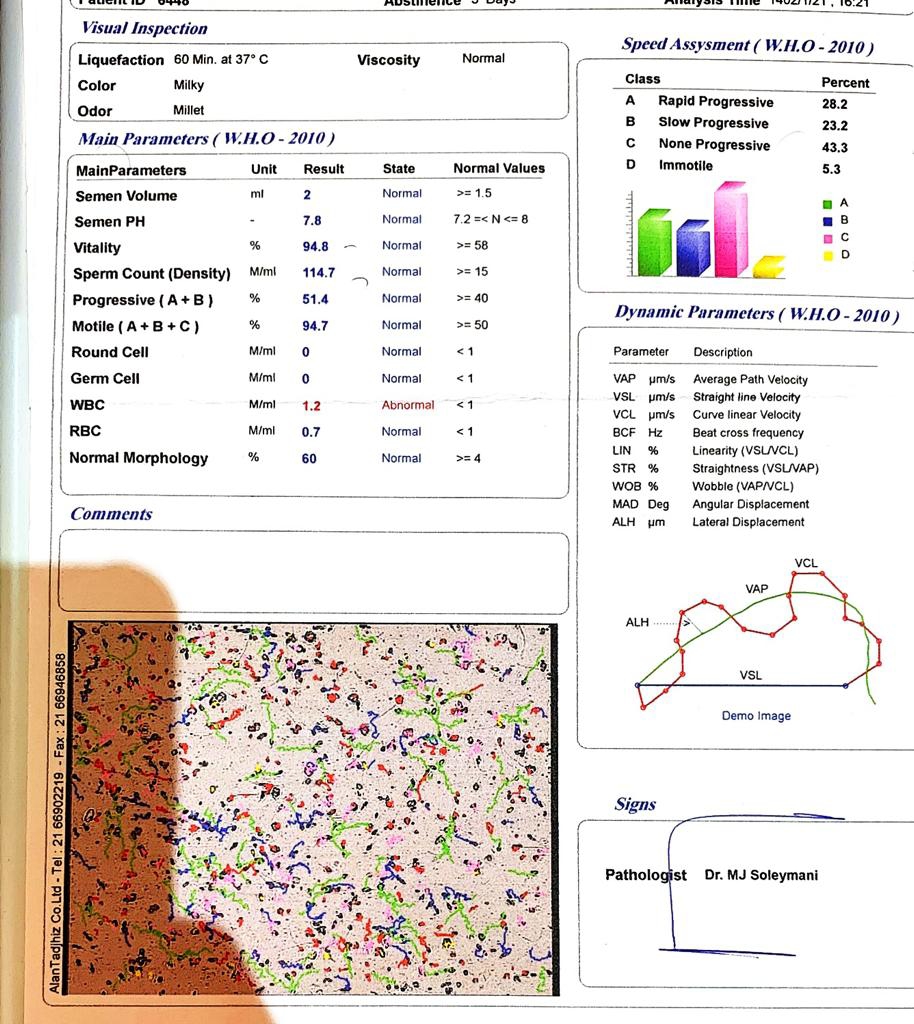
Task: Click the red Abnormal state for WBC
Action: point(408,405)
